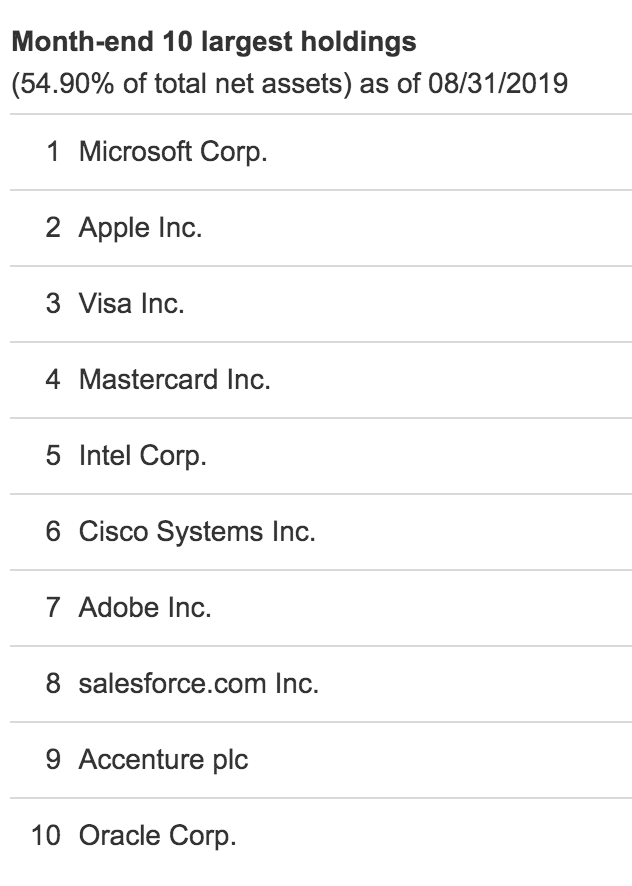Select Apple Inc. in the holdings list
This screenshot has width=632, height=886.
click(321, 228)
